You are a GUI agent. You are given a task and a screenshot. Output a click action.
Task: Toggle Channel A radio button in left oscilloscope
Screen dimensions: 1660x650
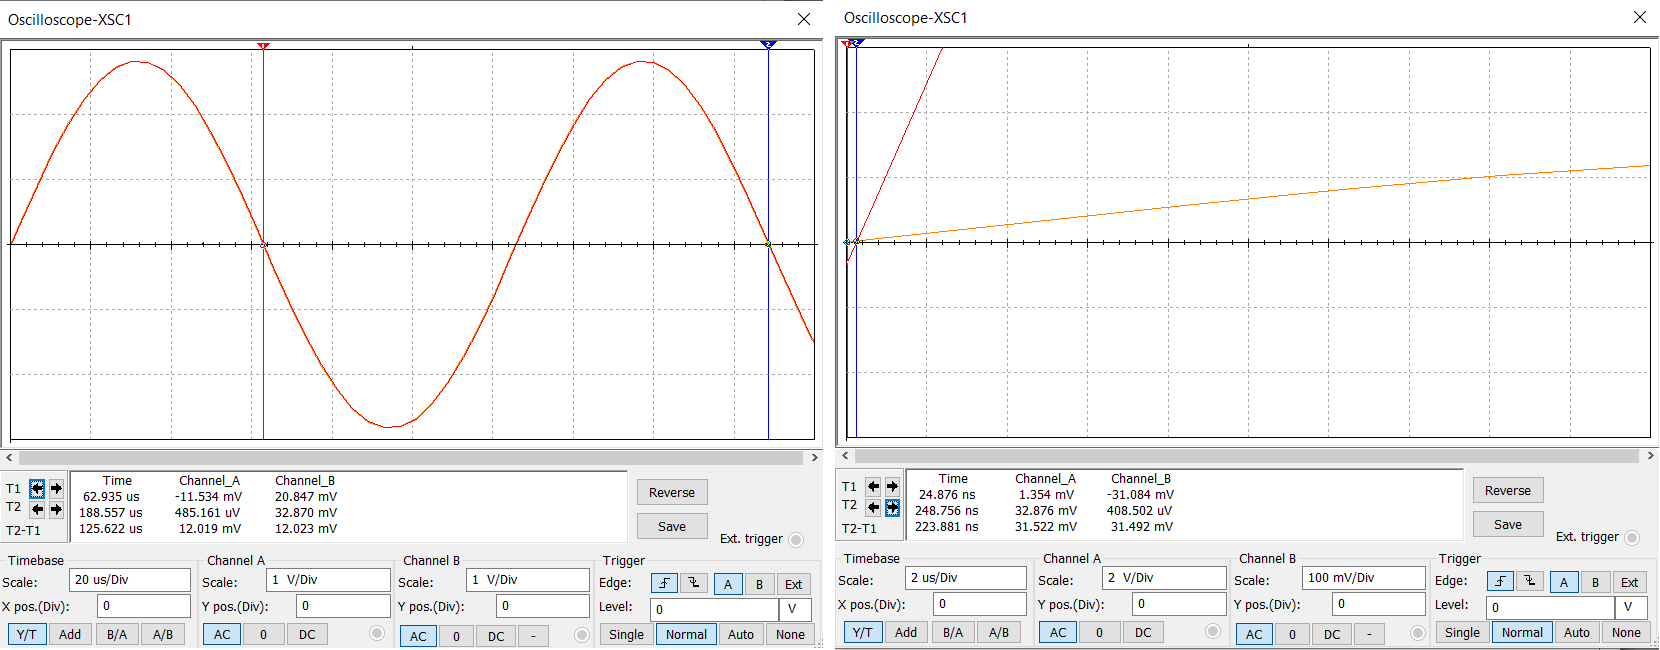[x=377, y=633]
